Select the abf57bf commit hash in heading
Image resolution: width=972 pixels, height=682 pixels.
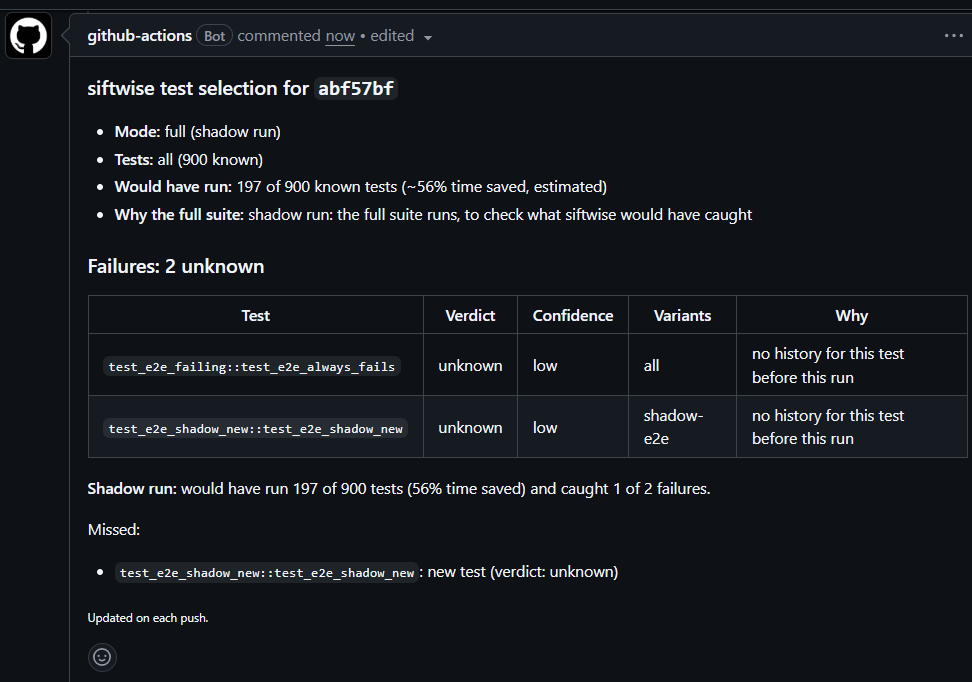coord(356,88)
